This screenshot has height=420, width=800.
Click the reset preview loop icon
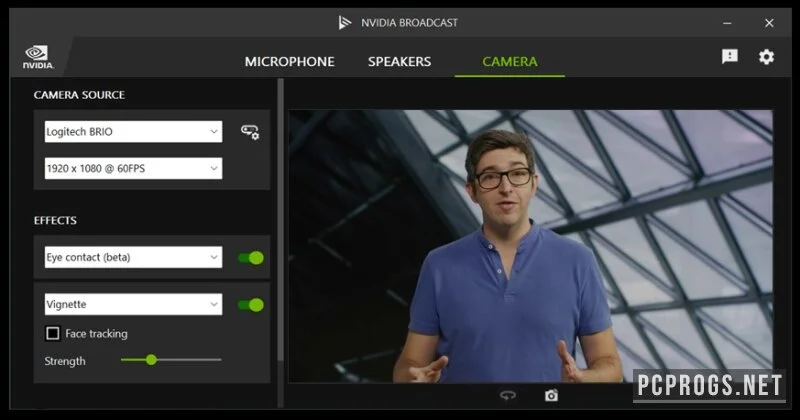tap(508, 396)
